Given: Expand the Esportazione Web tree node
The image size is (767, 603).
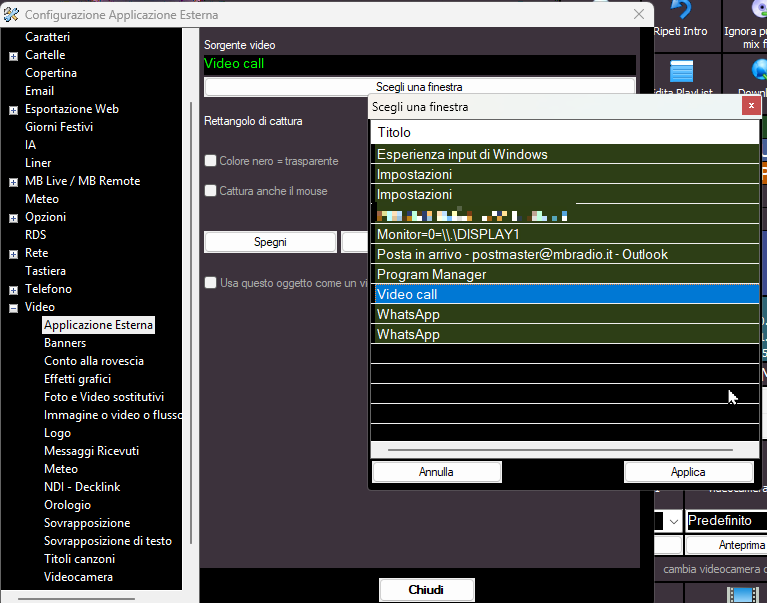Looking at the screenshot, I should (x=13, y=110).
